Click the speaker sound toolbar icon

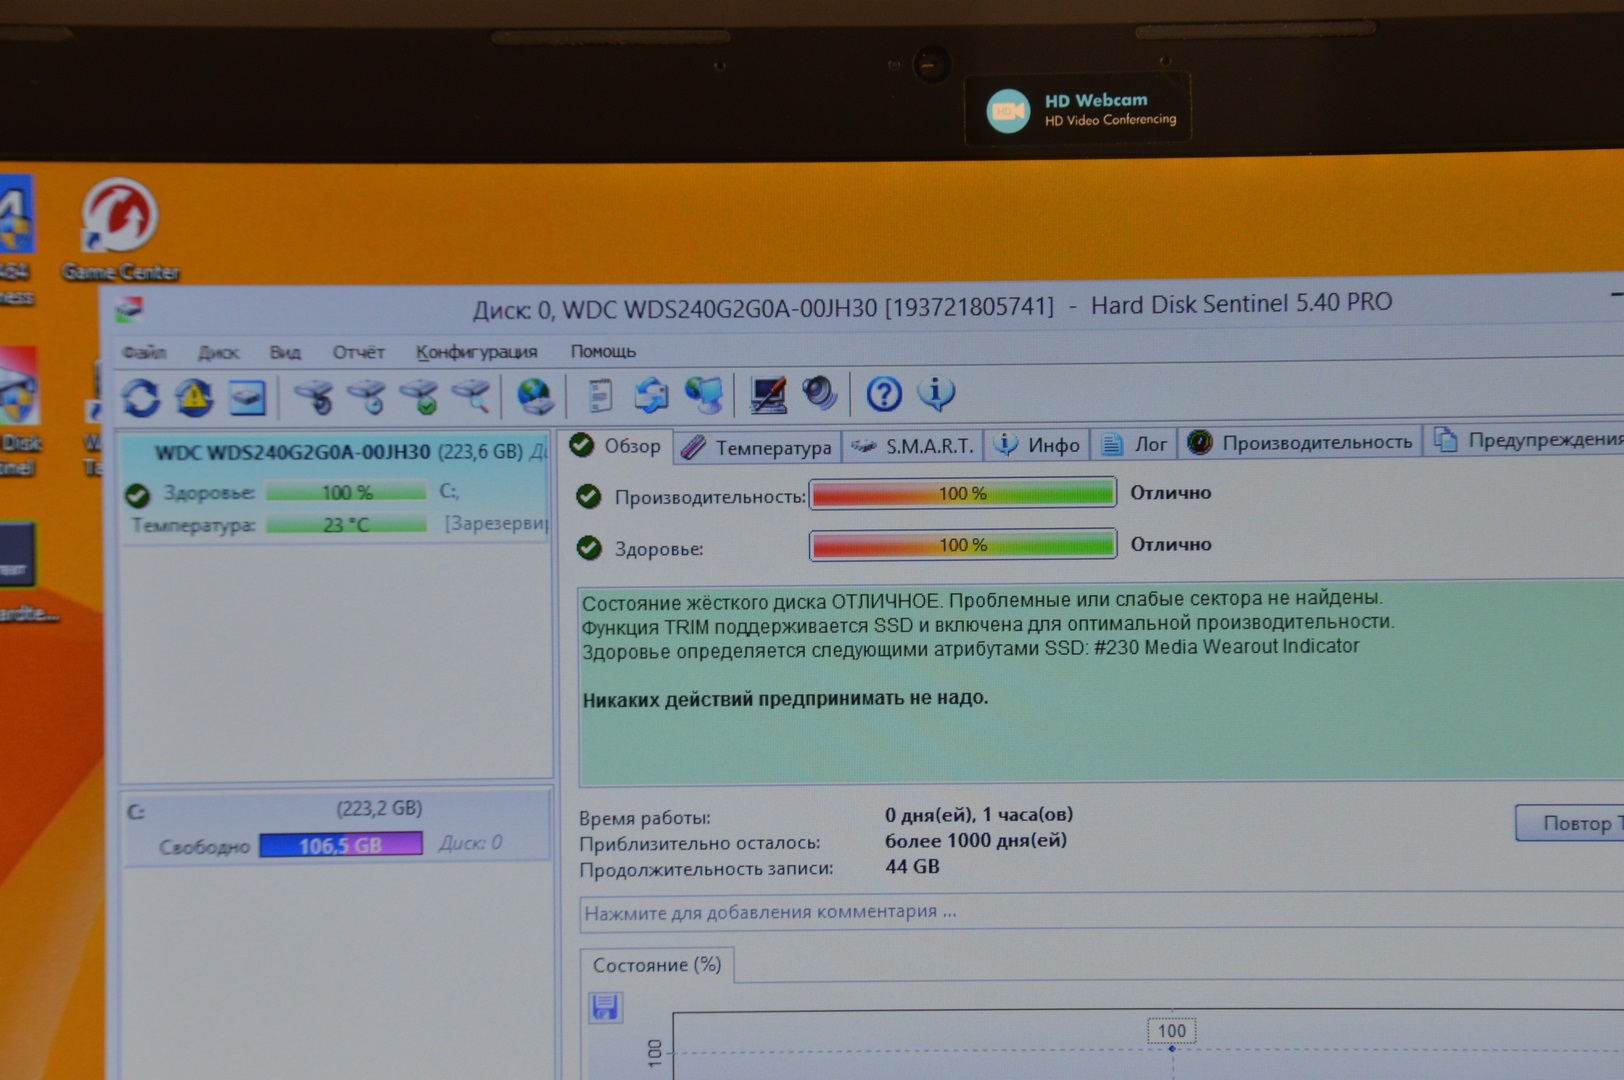(820, 393)
